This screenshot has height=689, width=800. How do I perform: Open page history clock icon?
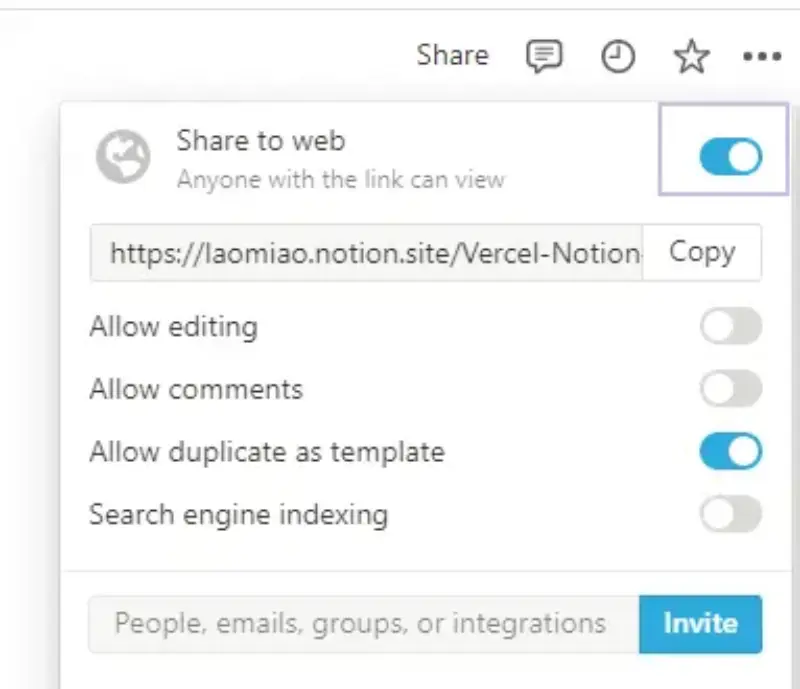pyautogui.click(x=618, y=57)
